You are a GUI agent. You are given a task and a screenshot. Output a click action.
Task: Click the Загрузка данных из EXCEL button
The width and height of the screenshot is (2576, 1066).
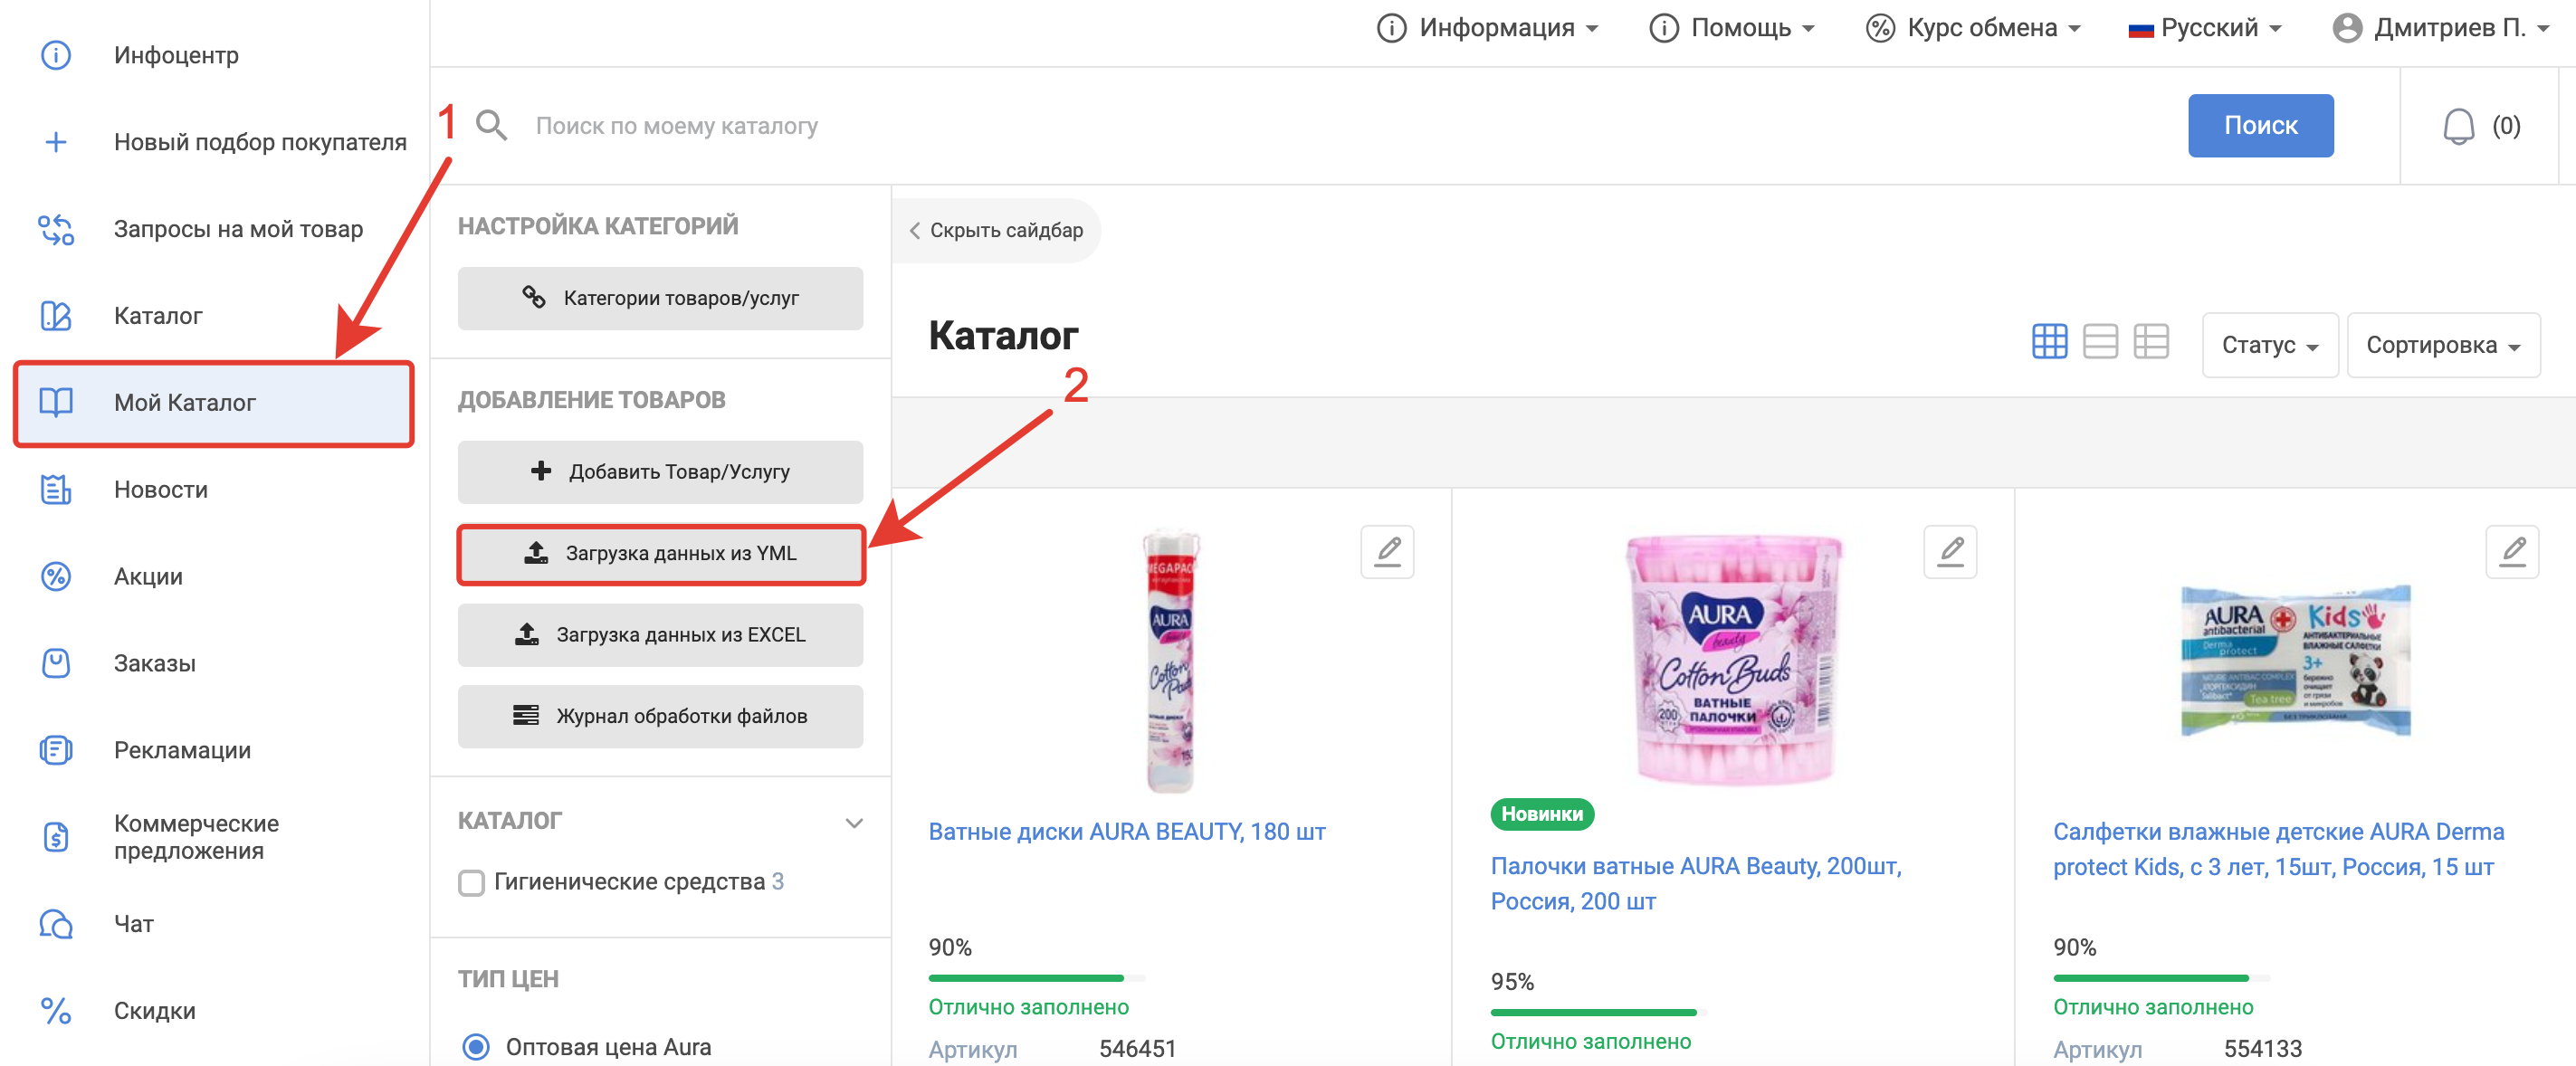(x=660, y=635)
